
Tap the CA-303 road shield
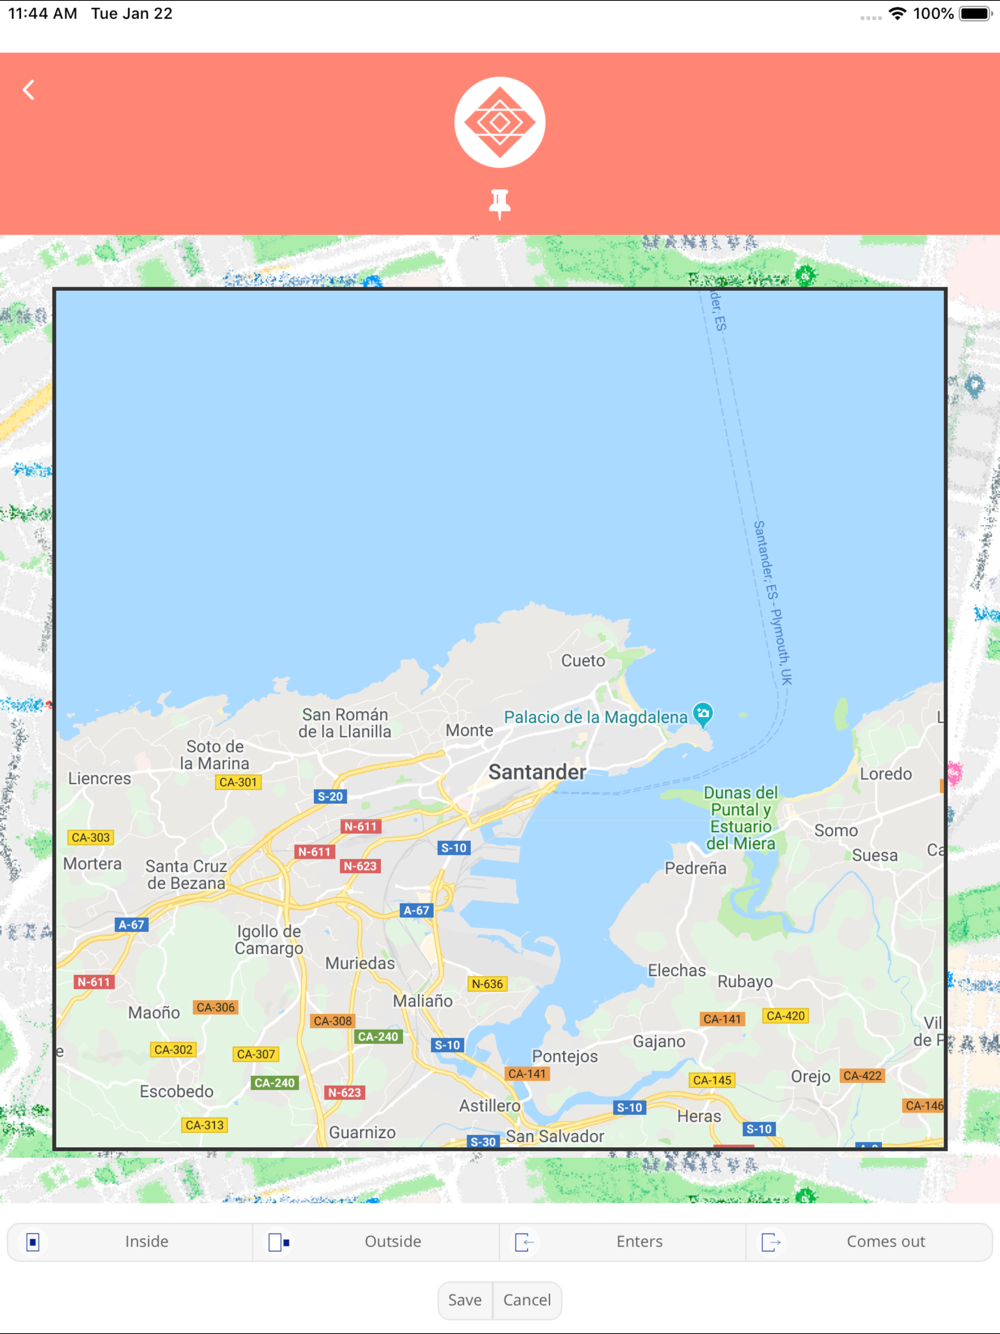click(91, 838)
